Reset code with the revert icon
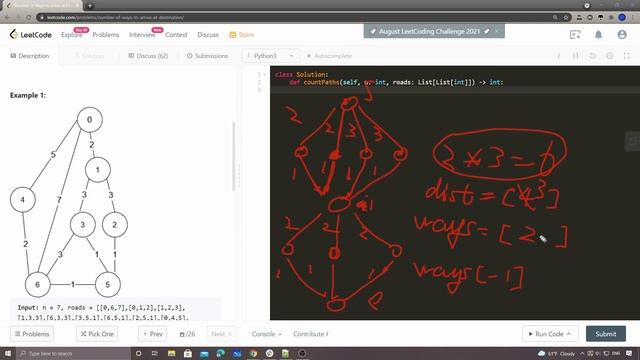 pos(593,56)
